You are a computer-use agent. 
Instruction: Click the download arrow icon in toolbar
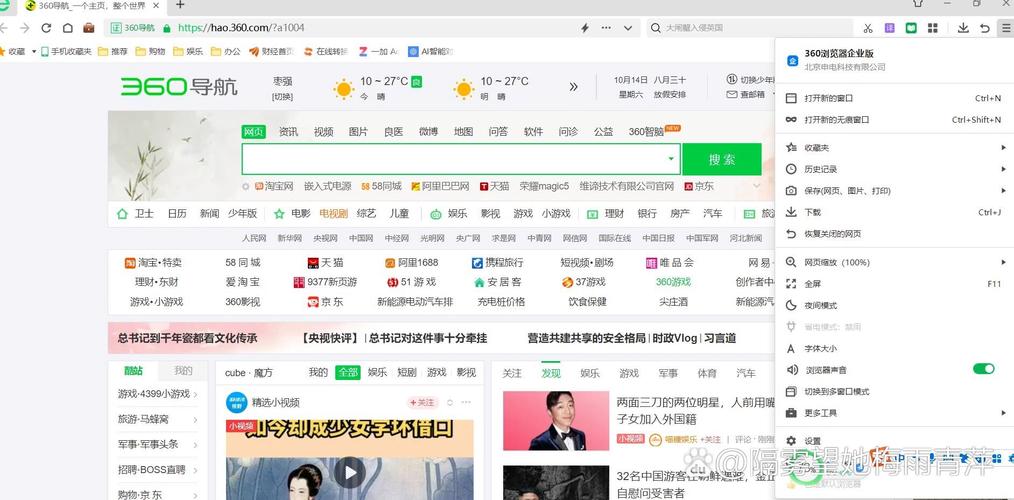pos(963,28)
